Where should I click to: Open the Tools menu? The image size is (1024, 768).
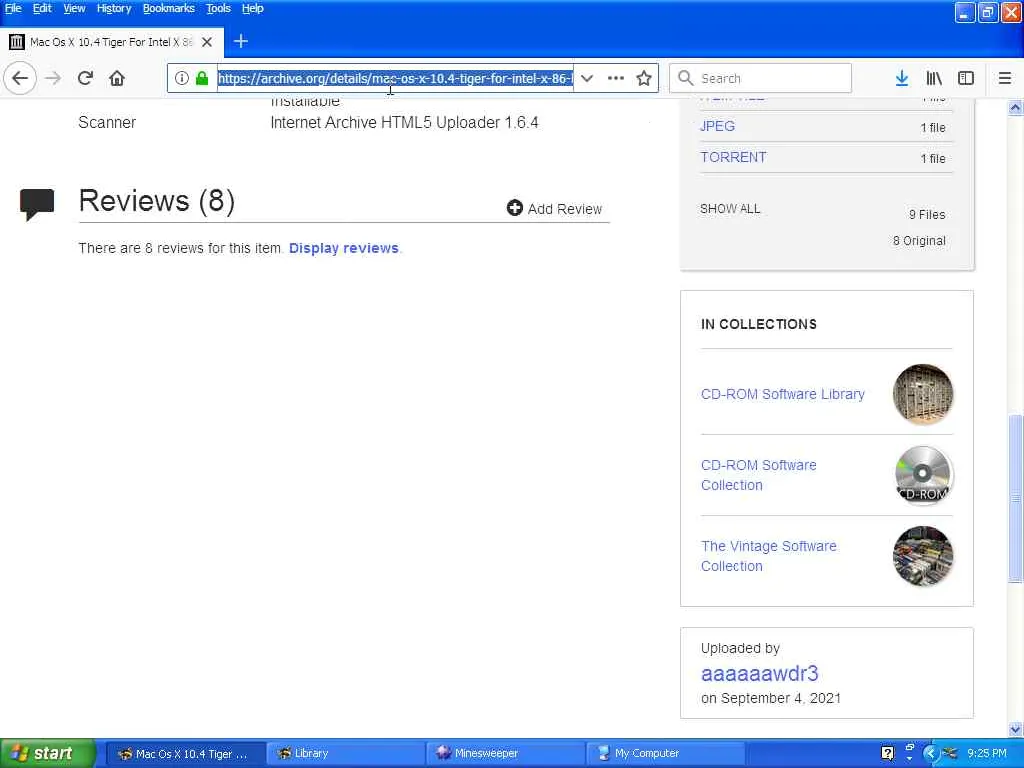pos(218,8)
